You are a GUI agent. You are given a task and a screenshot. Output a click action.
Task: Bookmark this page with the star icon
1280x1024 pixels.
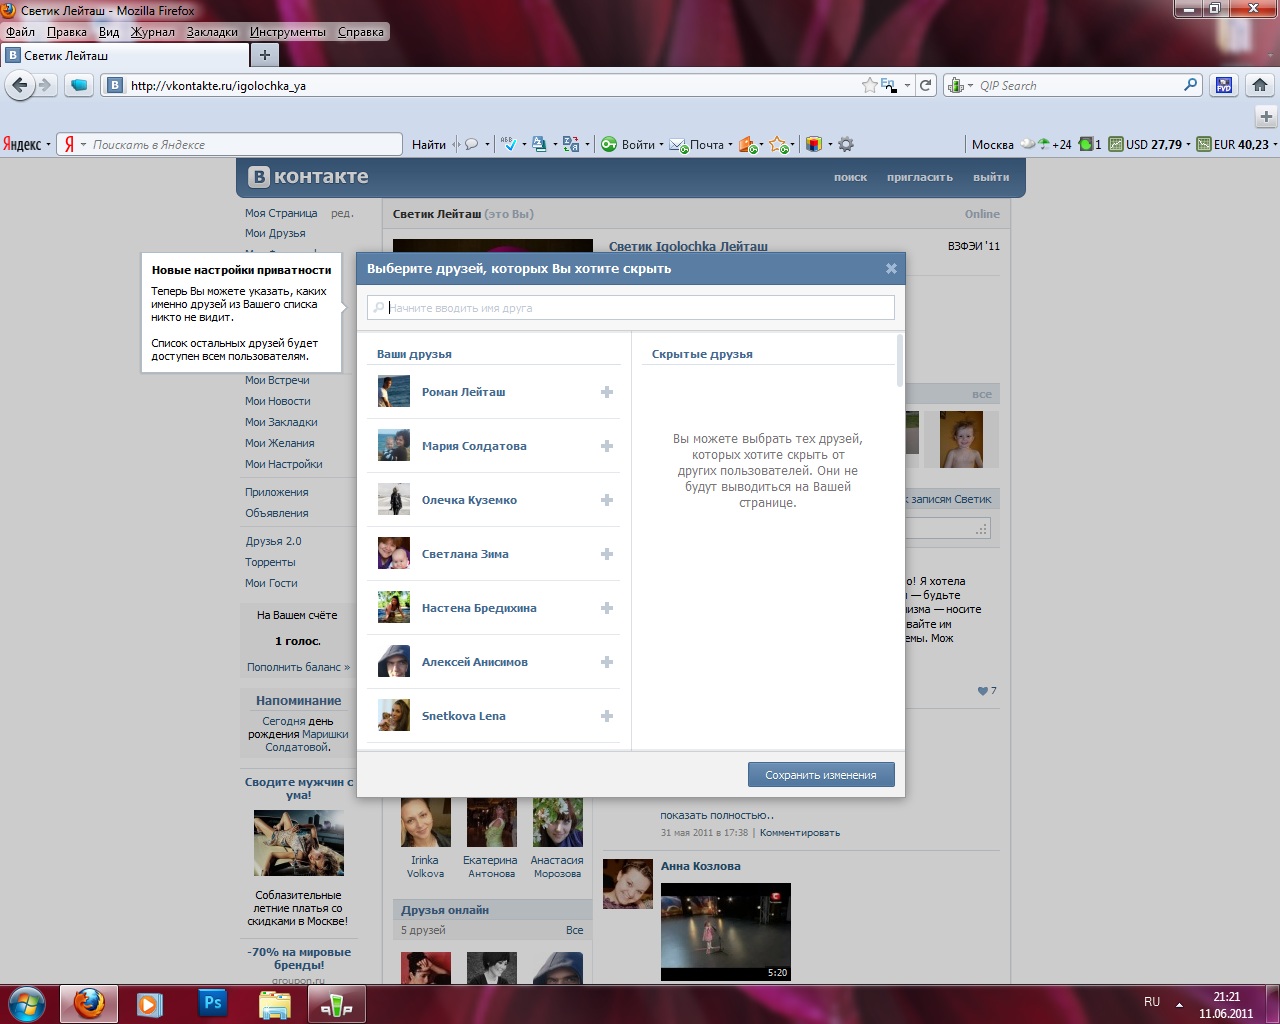point(870,85)
